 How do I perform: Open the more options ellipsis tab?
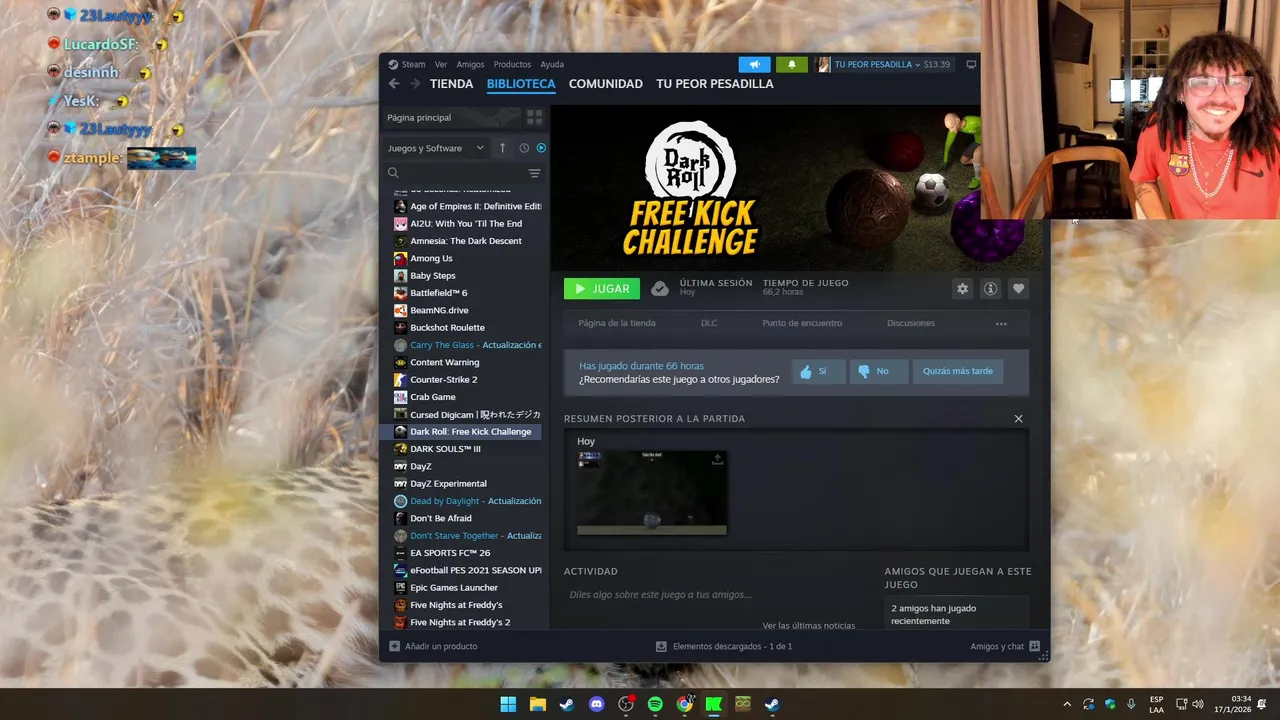[x=1001, y=324]
